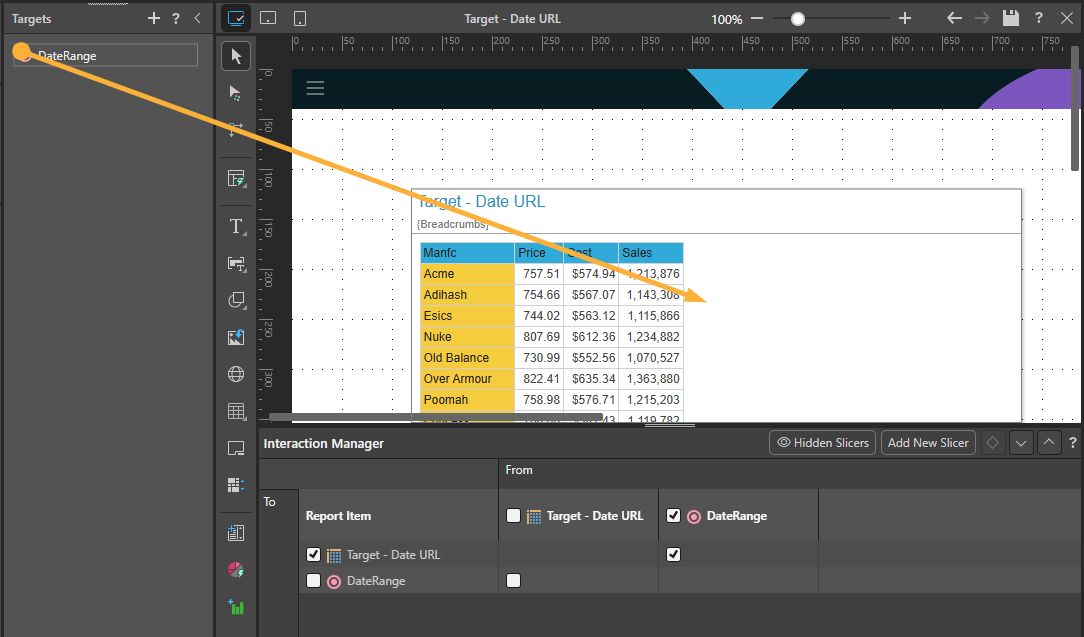
Task: Expand the Interaction Manager with up chevron
Action: (1047, 443)
